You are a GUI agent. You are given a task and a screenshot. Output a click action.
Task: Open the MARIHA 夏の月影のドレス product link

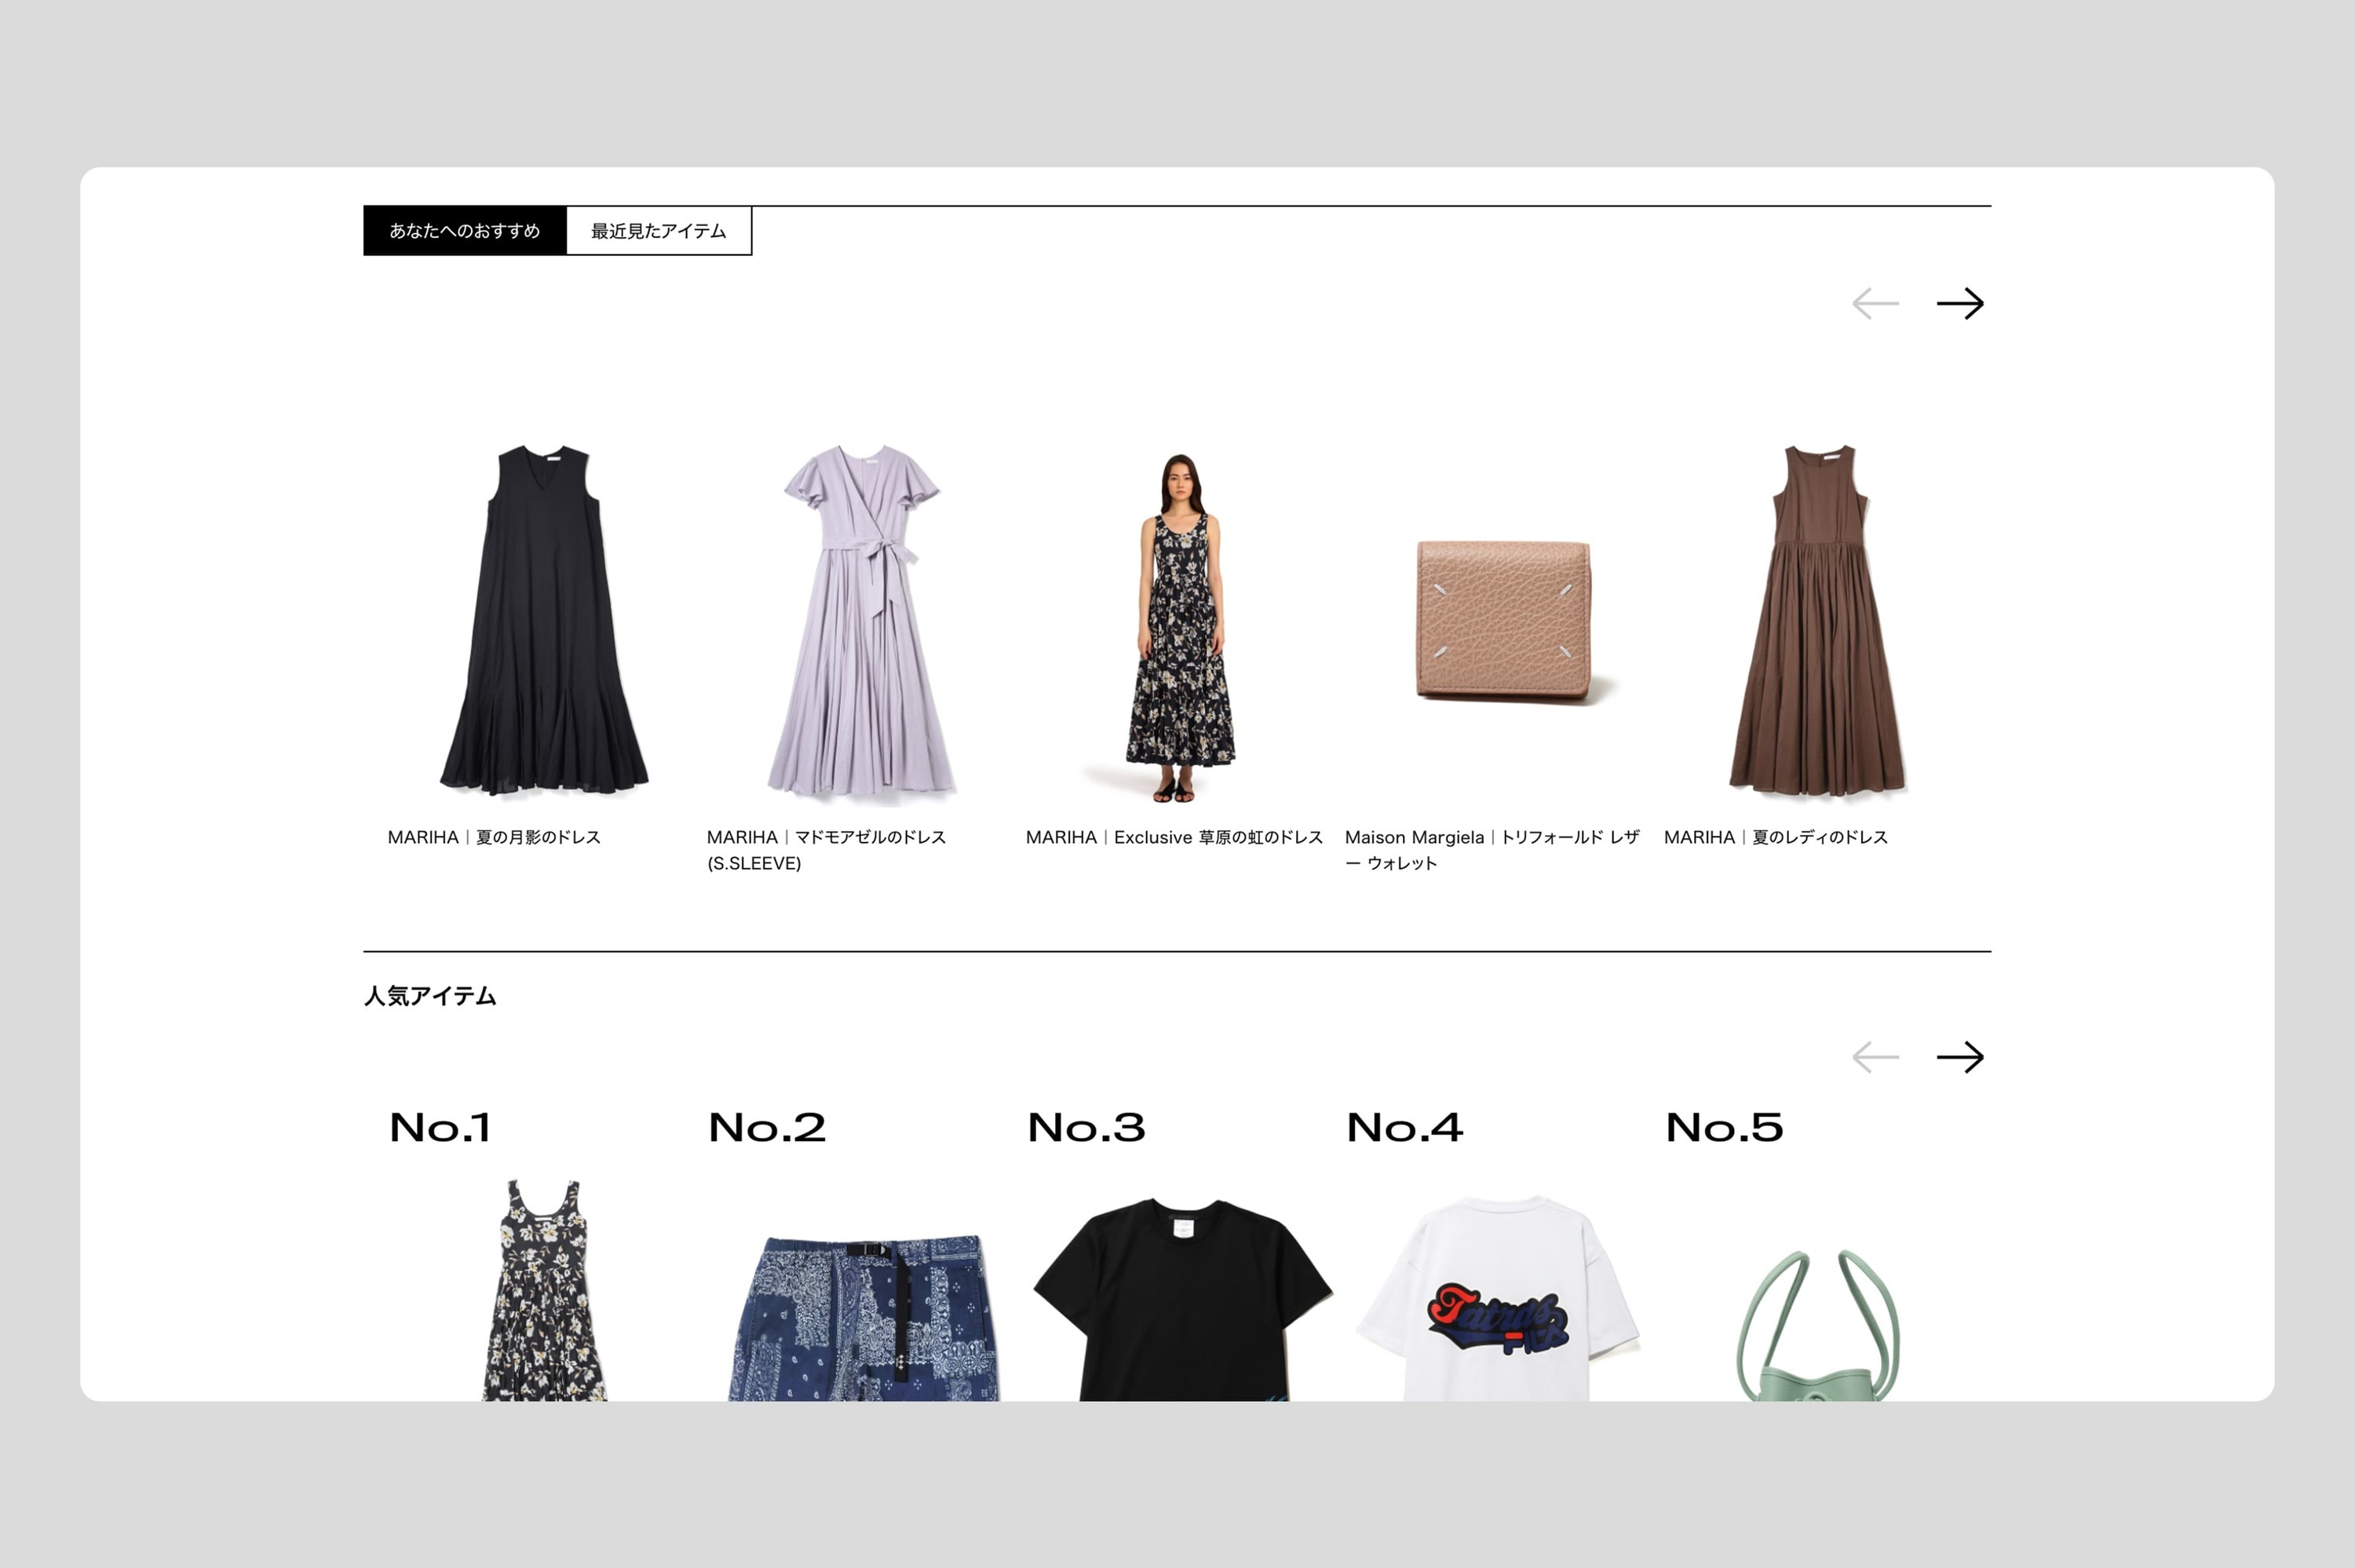point(495,838)
